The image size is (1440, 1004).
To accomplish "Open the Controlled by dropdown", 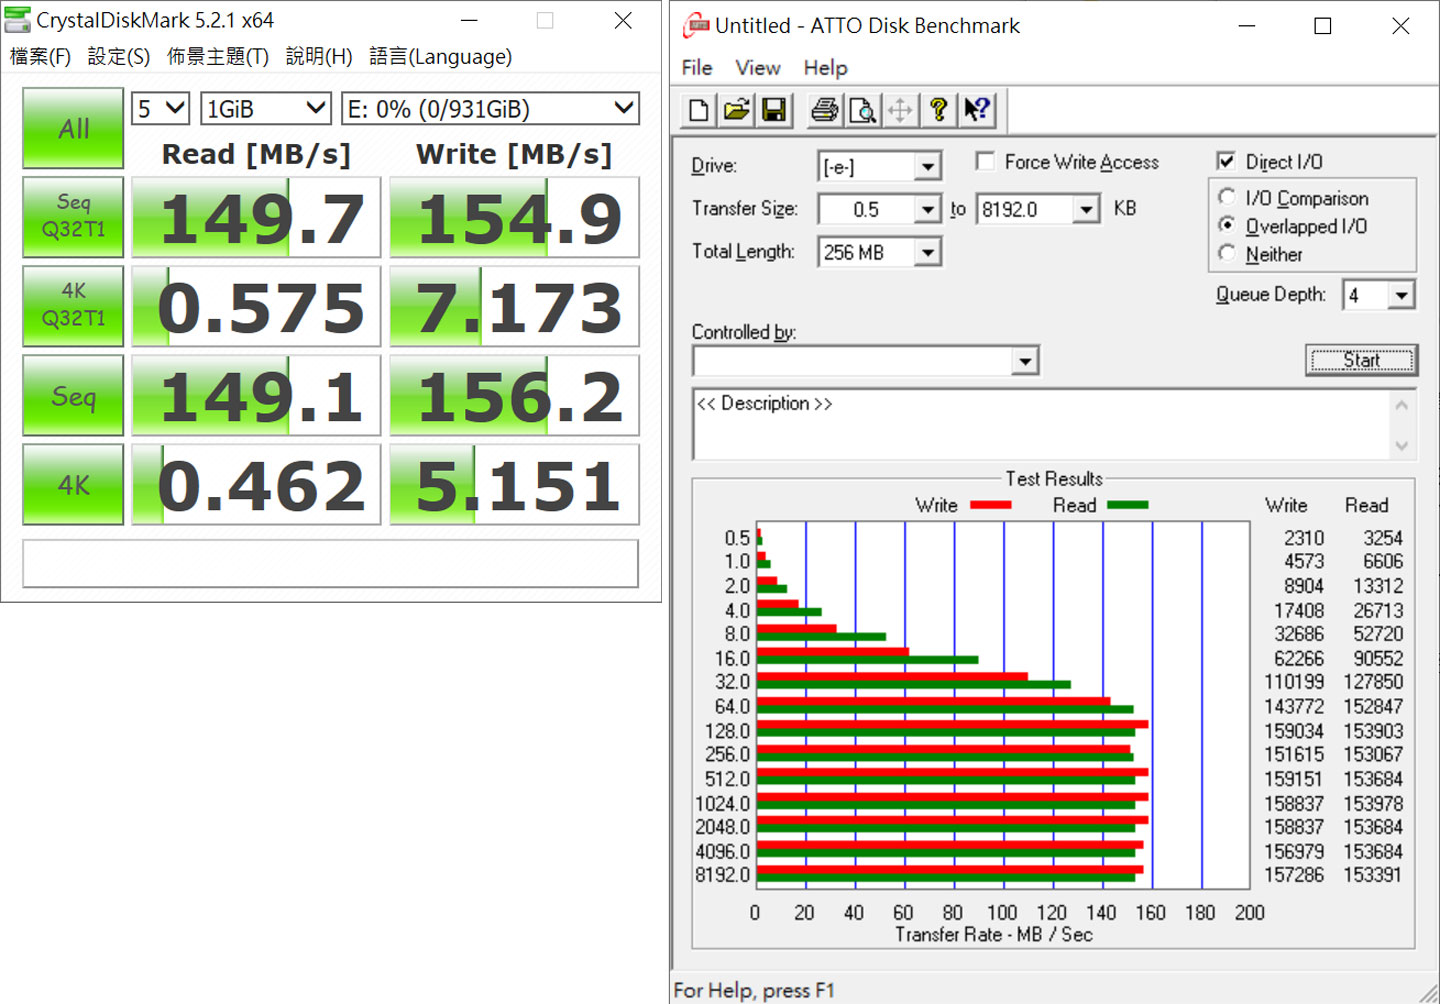I will click(x=1025, y=361).
